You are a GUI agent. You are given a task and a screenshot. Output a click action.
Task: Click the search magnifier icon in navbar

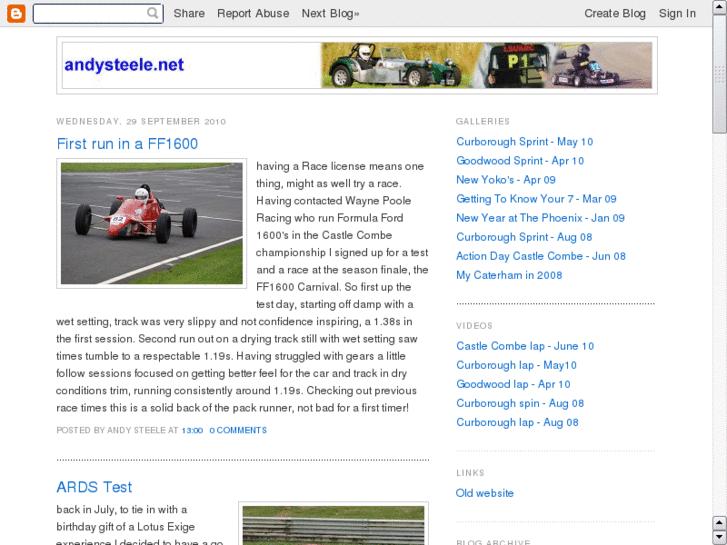coord(153,13)
